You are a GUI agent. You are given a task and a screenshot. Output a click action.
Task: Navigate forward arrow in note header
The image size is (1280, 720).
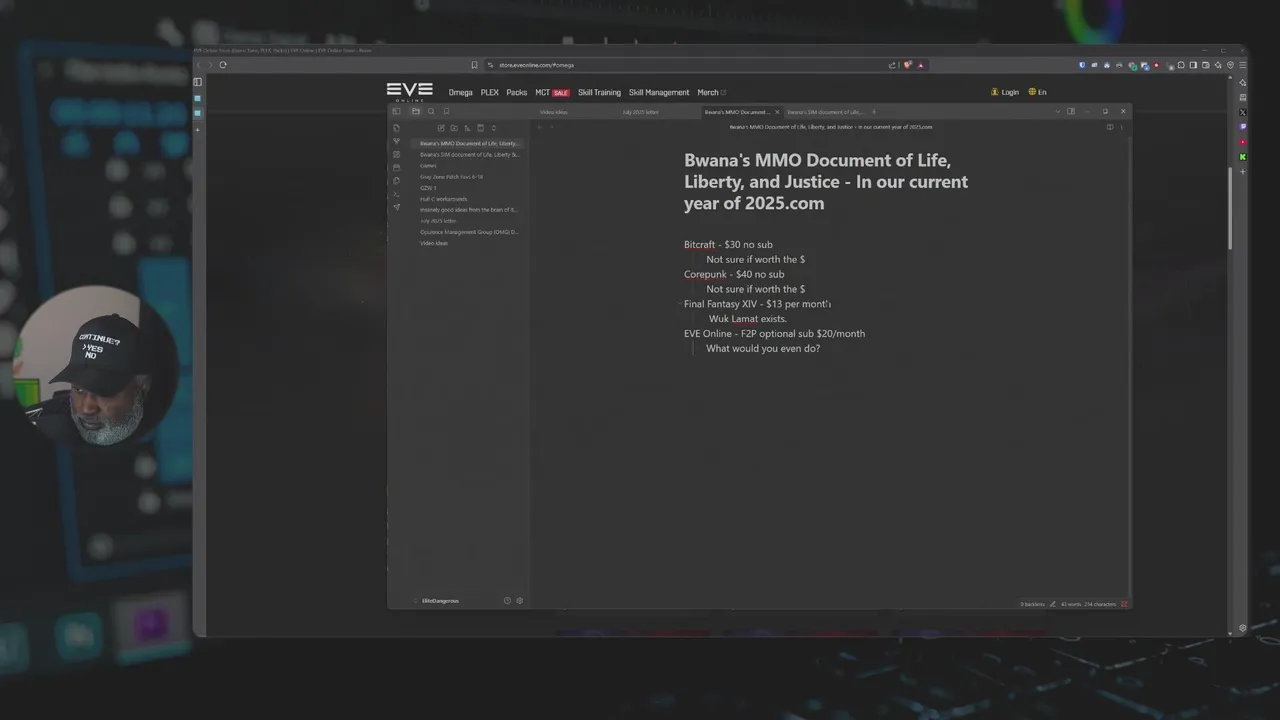pyautogui.click(x=552, y=127)
